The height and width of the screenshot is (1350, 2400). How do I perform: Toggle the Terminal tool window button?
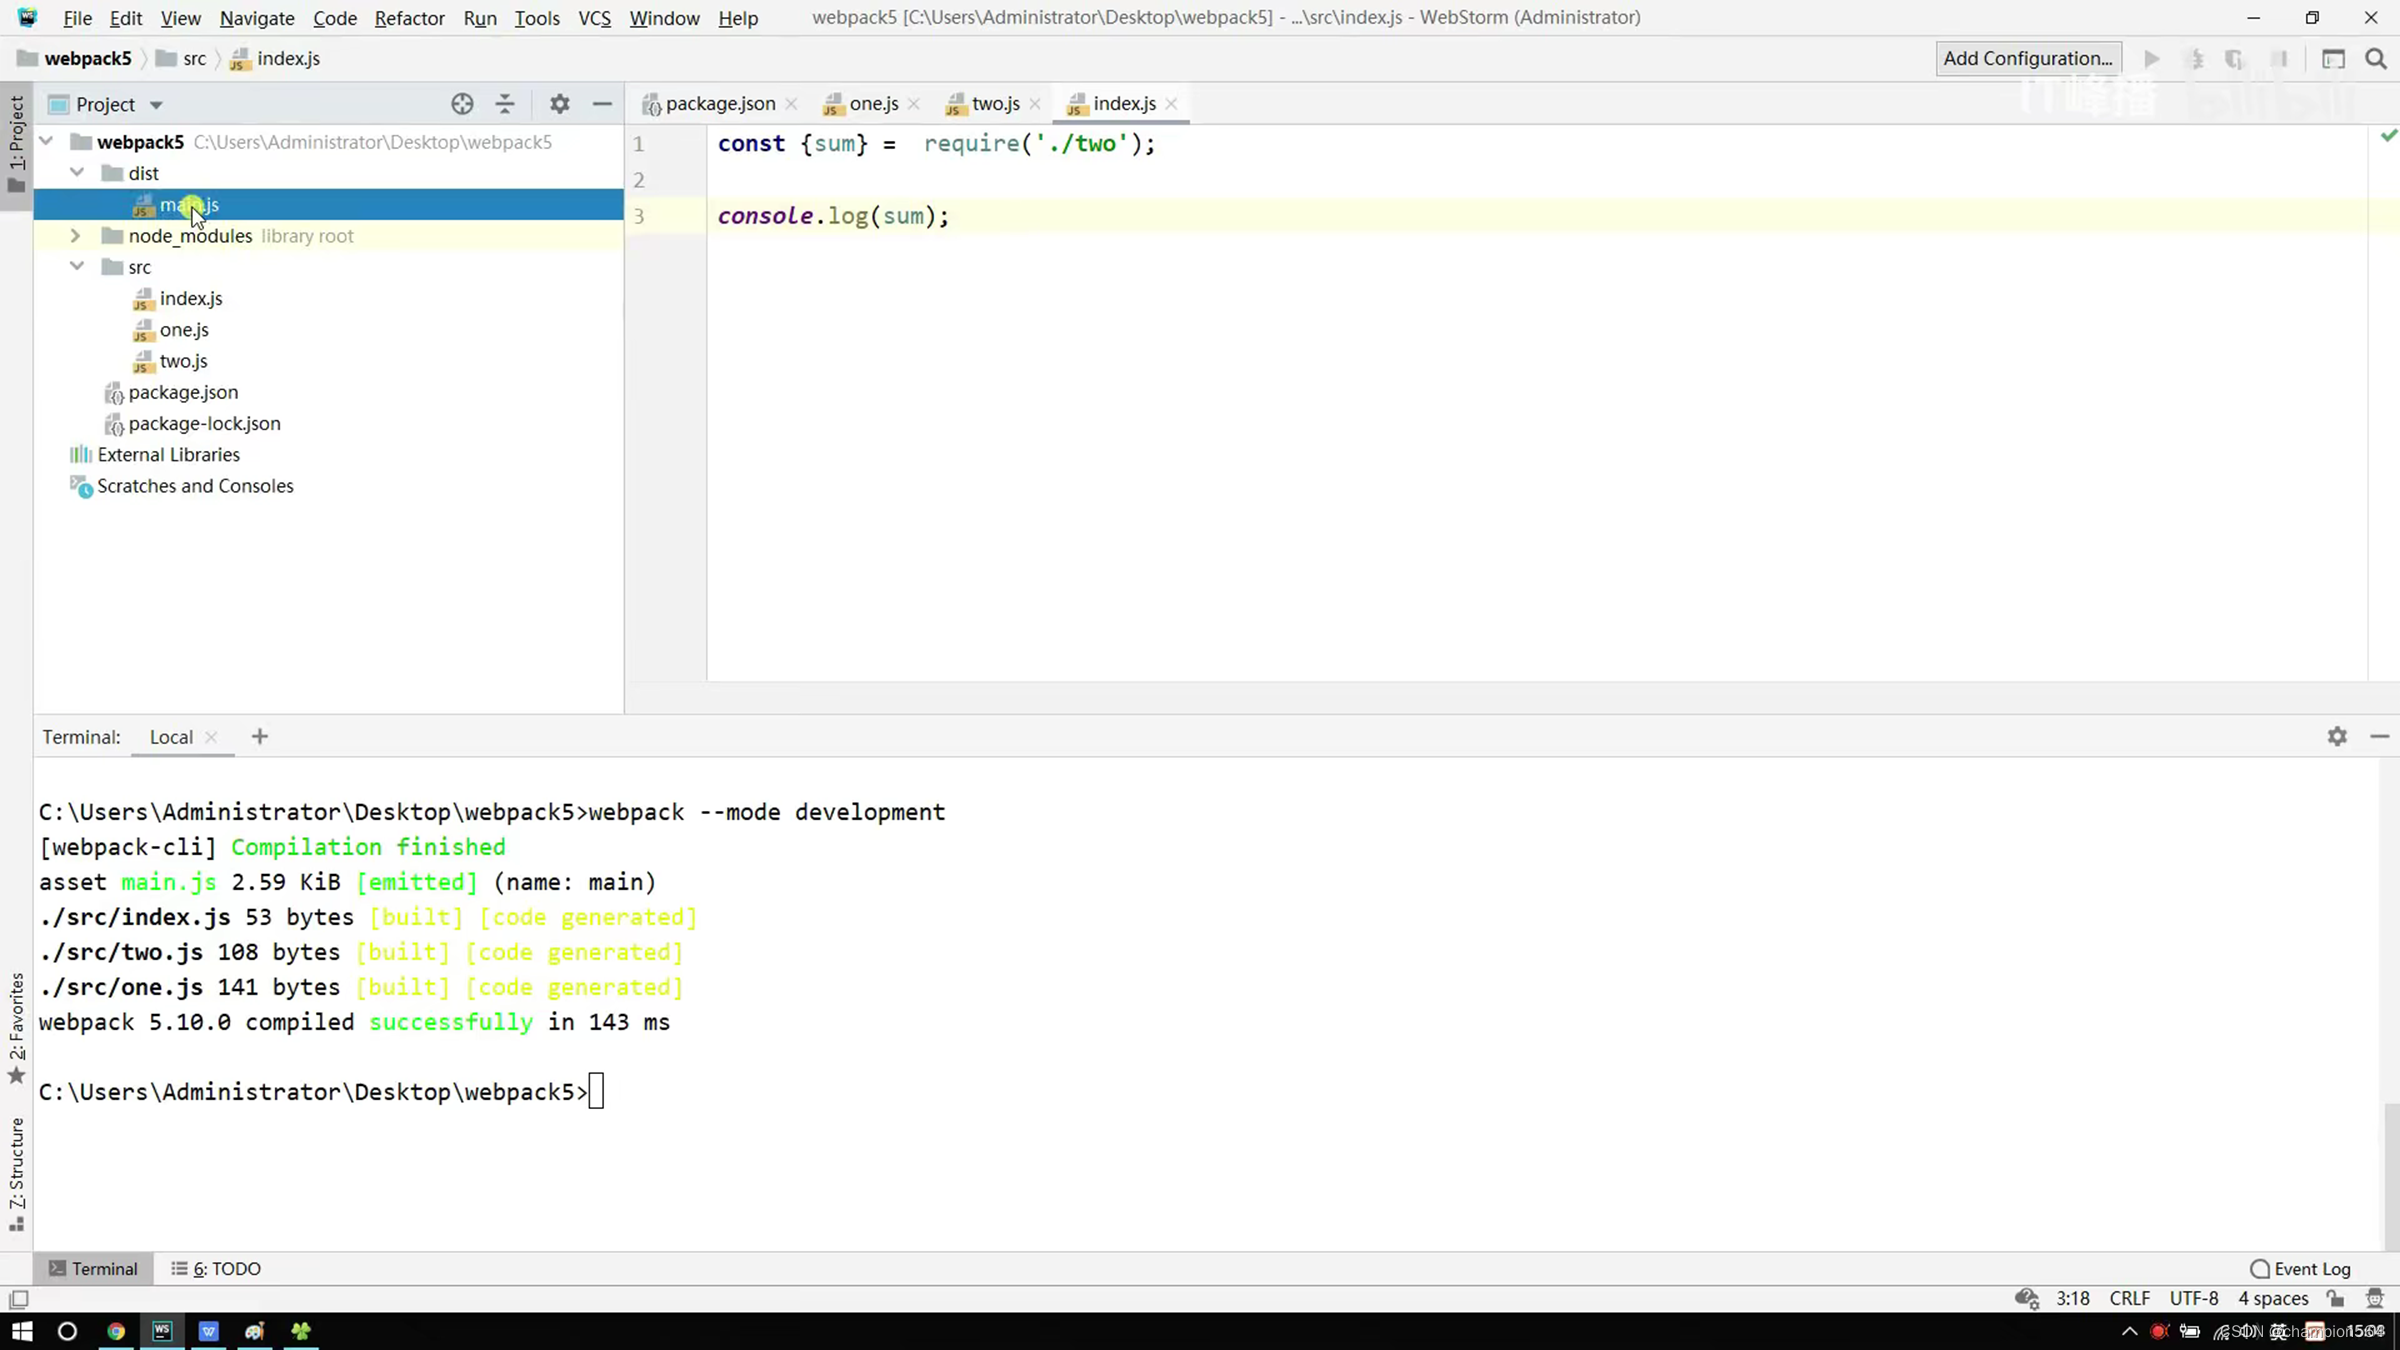pos(94,1268)
